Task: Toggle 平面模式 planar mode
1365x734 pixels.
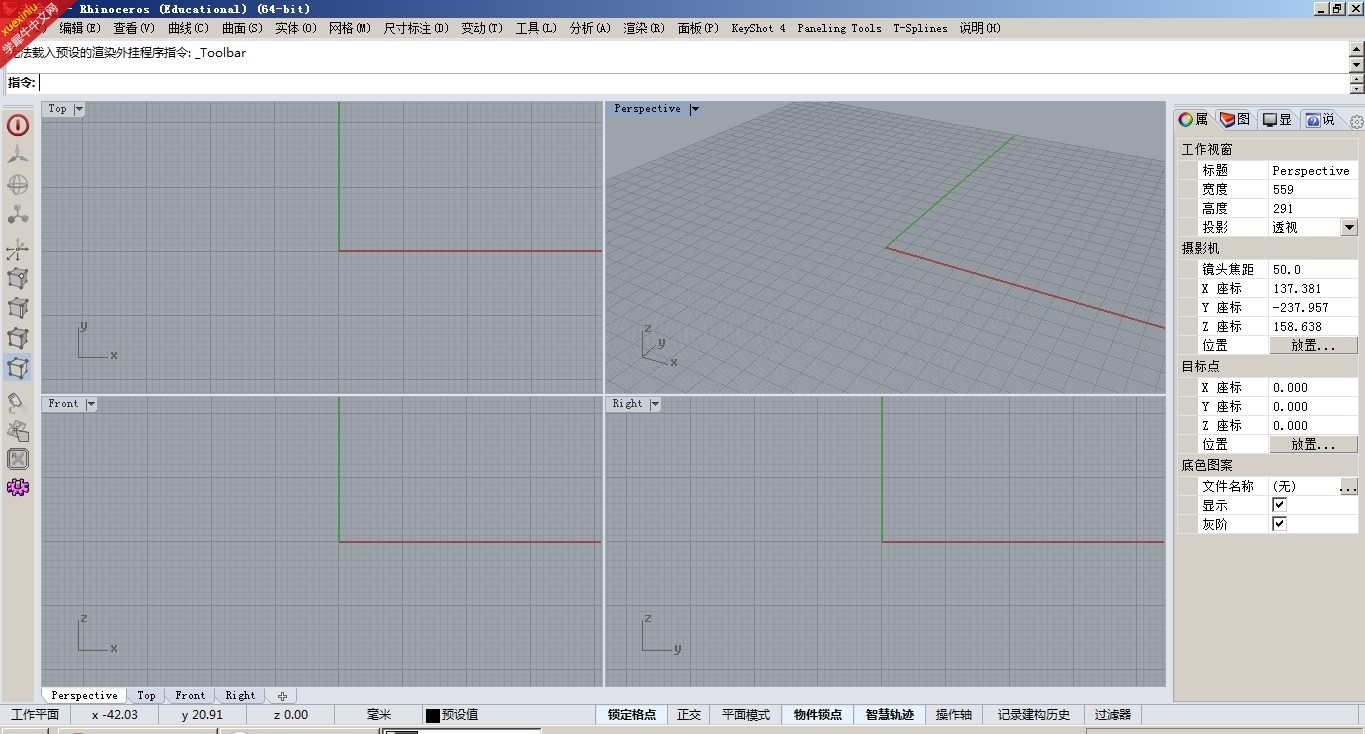Action: tap(746, 715)
